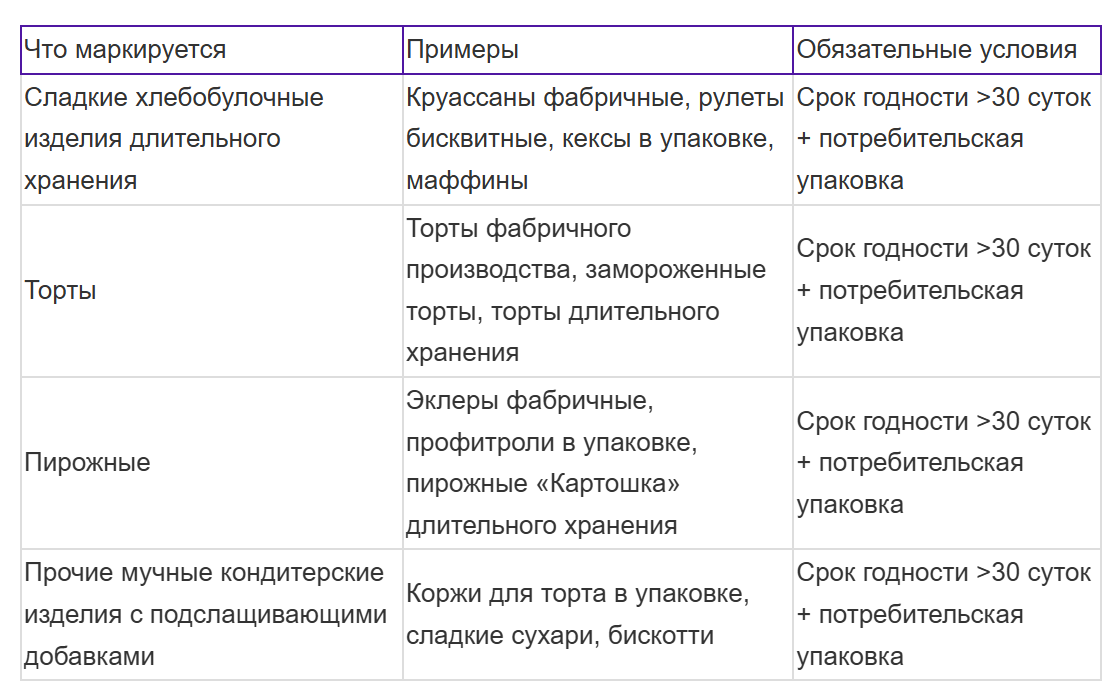Click the conditions cell in the Торты row
Viewport: 1111px width, 700px height.
pos(947,291)
